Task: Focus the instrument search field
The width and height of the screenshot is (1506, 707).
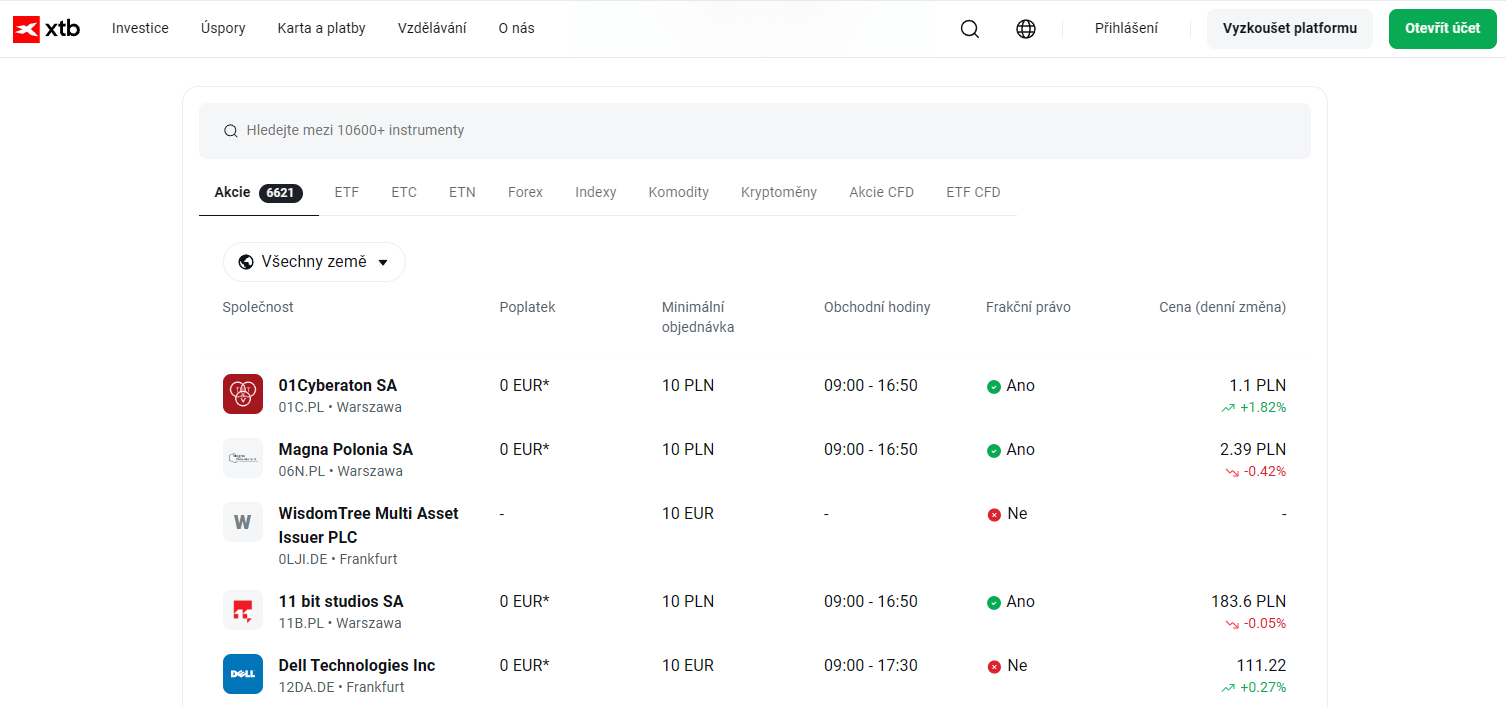Action: coord(754,131)
